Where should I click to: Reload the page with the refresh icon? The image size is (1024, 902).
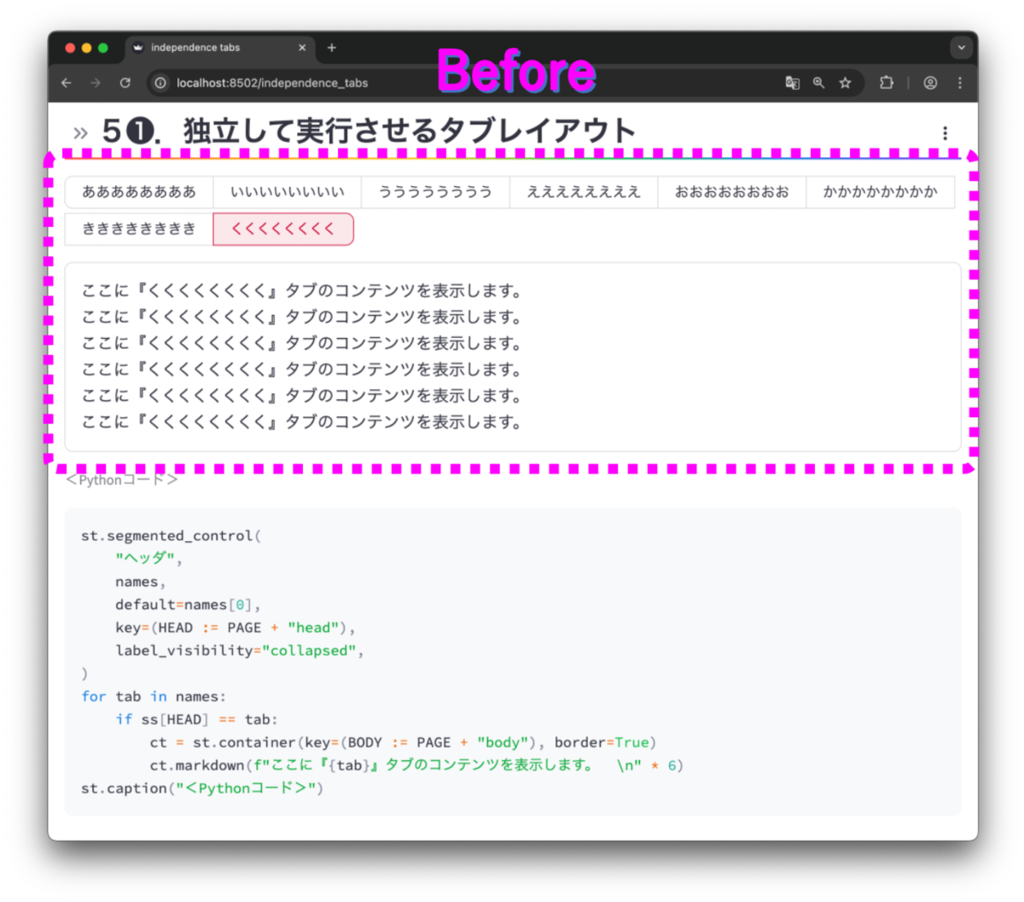tap(125, 83)
